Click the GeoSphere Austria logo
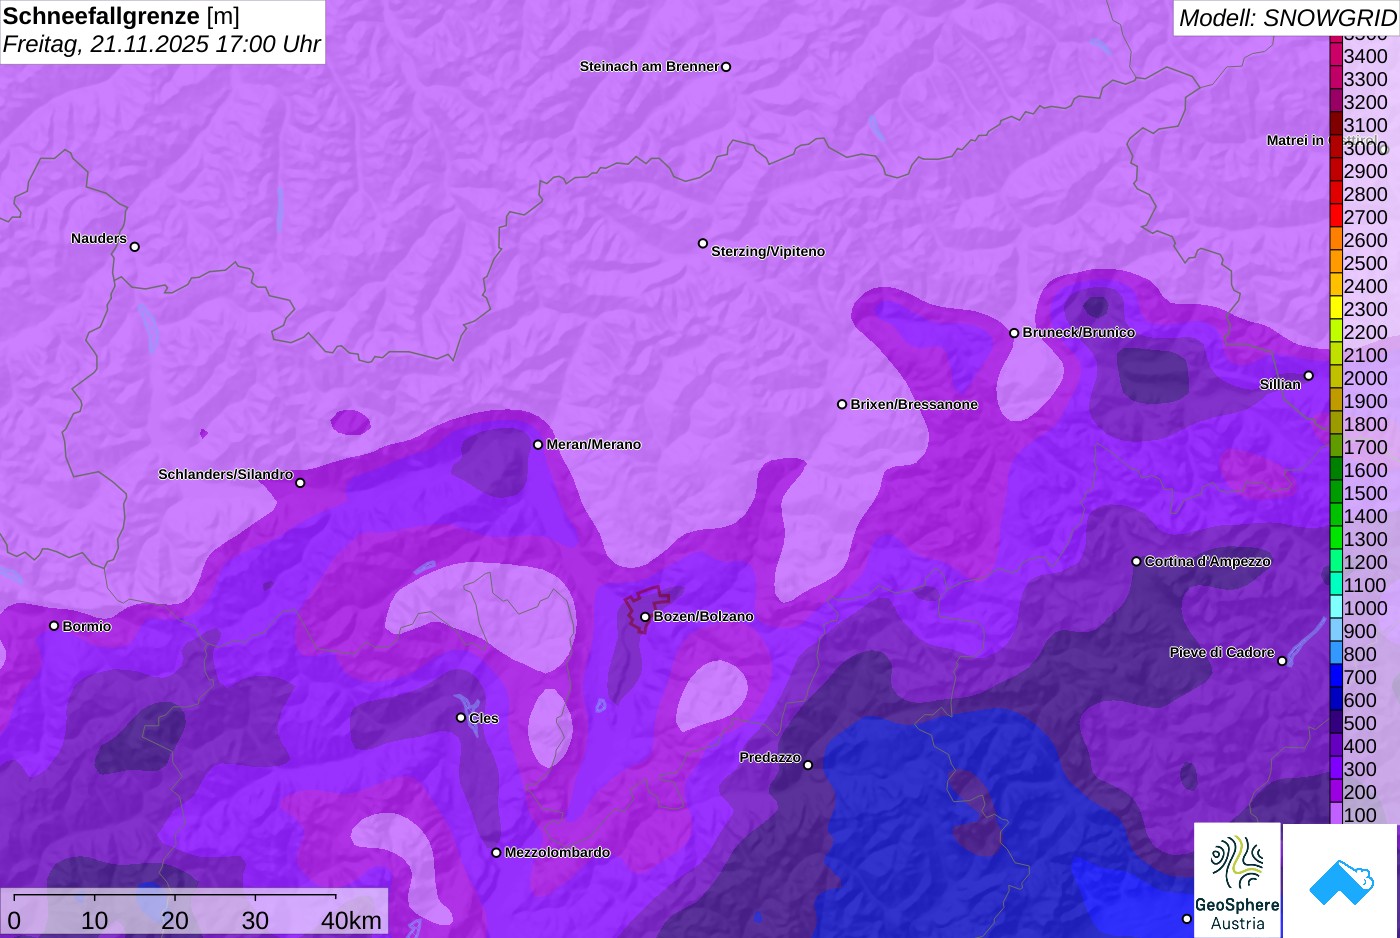 pyautogui.click(x=1237, y=880)
